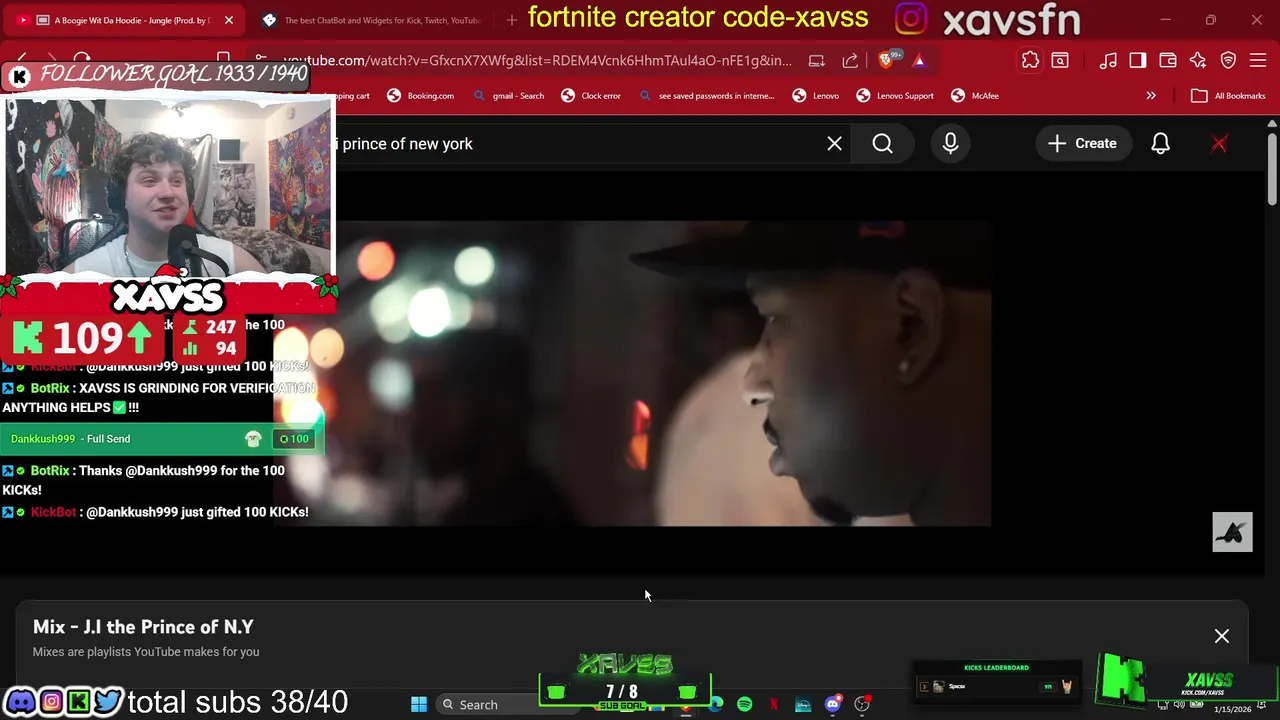
Task: Open the Windows Start menu
Action: (x=418, y=705)
